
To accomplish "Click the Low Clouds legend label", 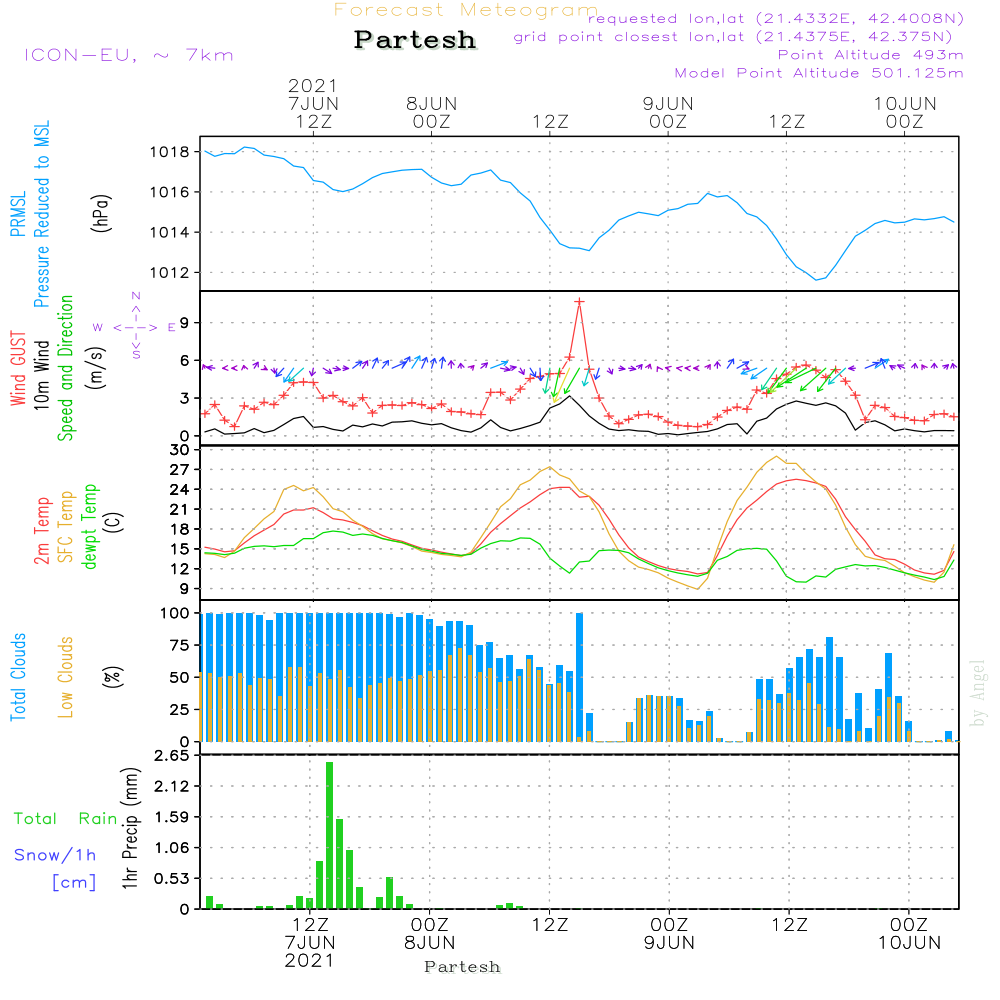I will pos(66,677).
